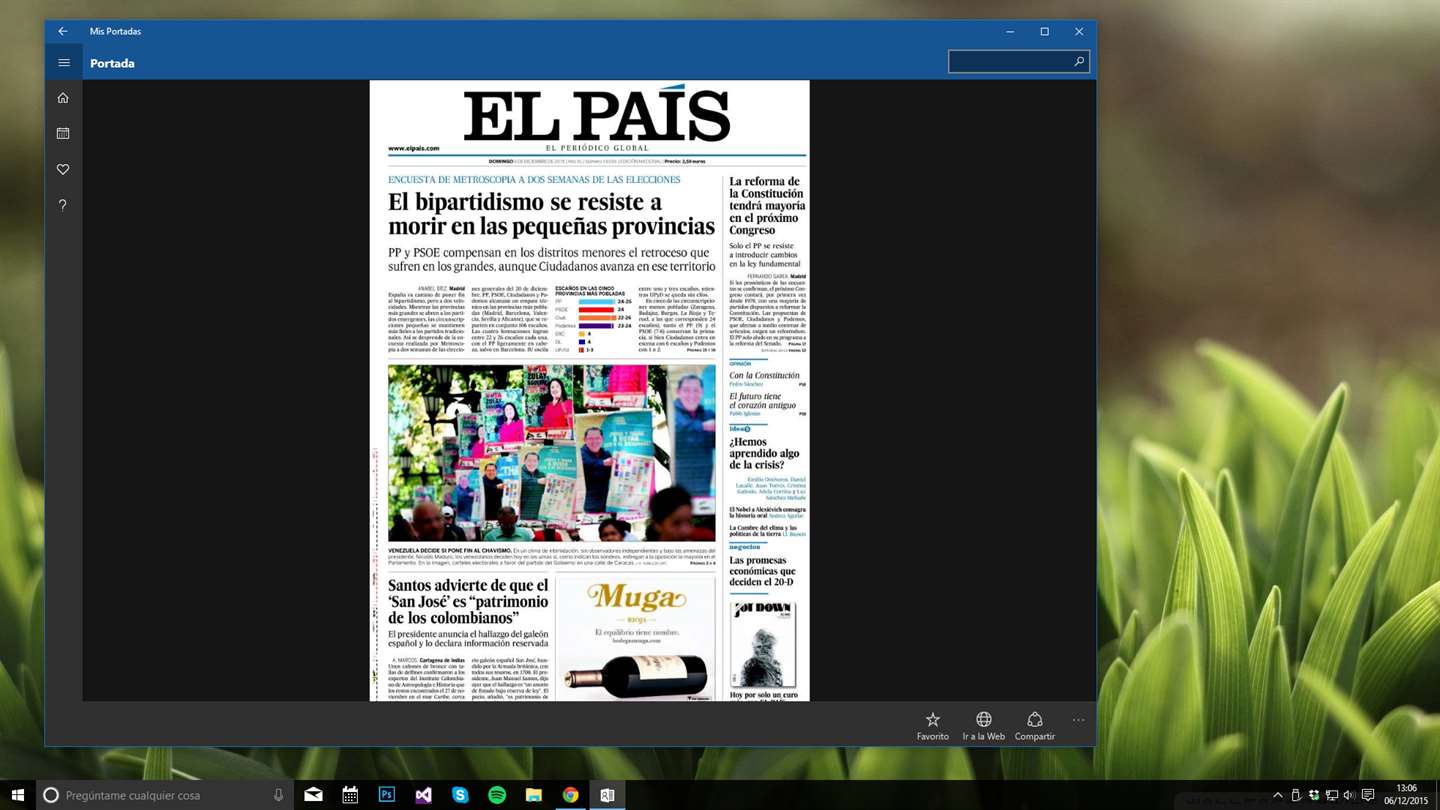Click Ir a la Web button

coord(983,726)
